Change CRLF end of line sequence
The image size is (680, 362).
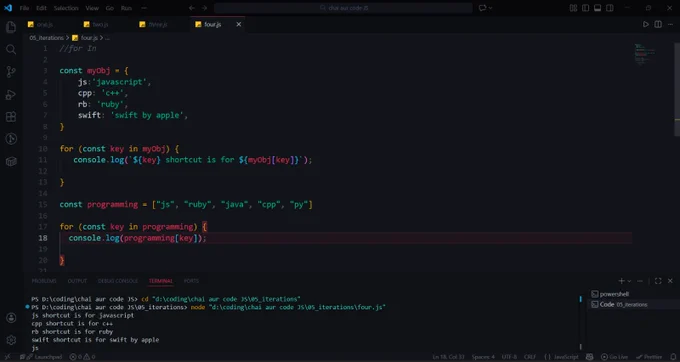tap(530, 357)
